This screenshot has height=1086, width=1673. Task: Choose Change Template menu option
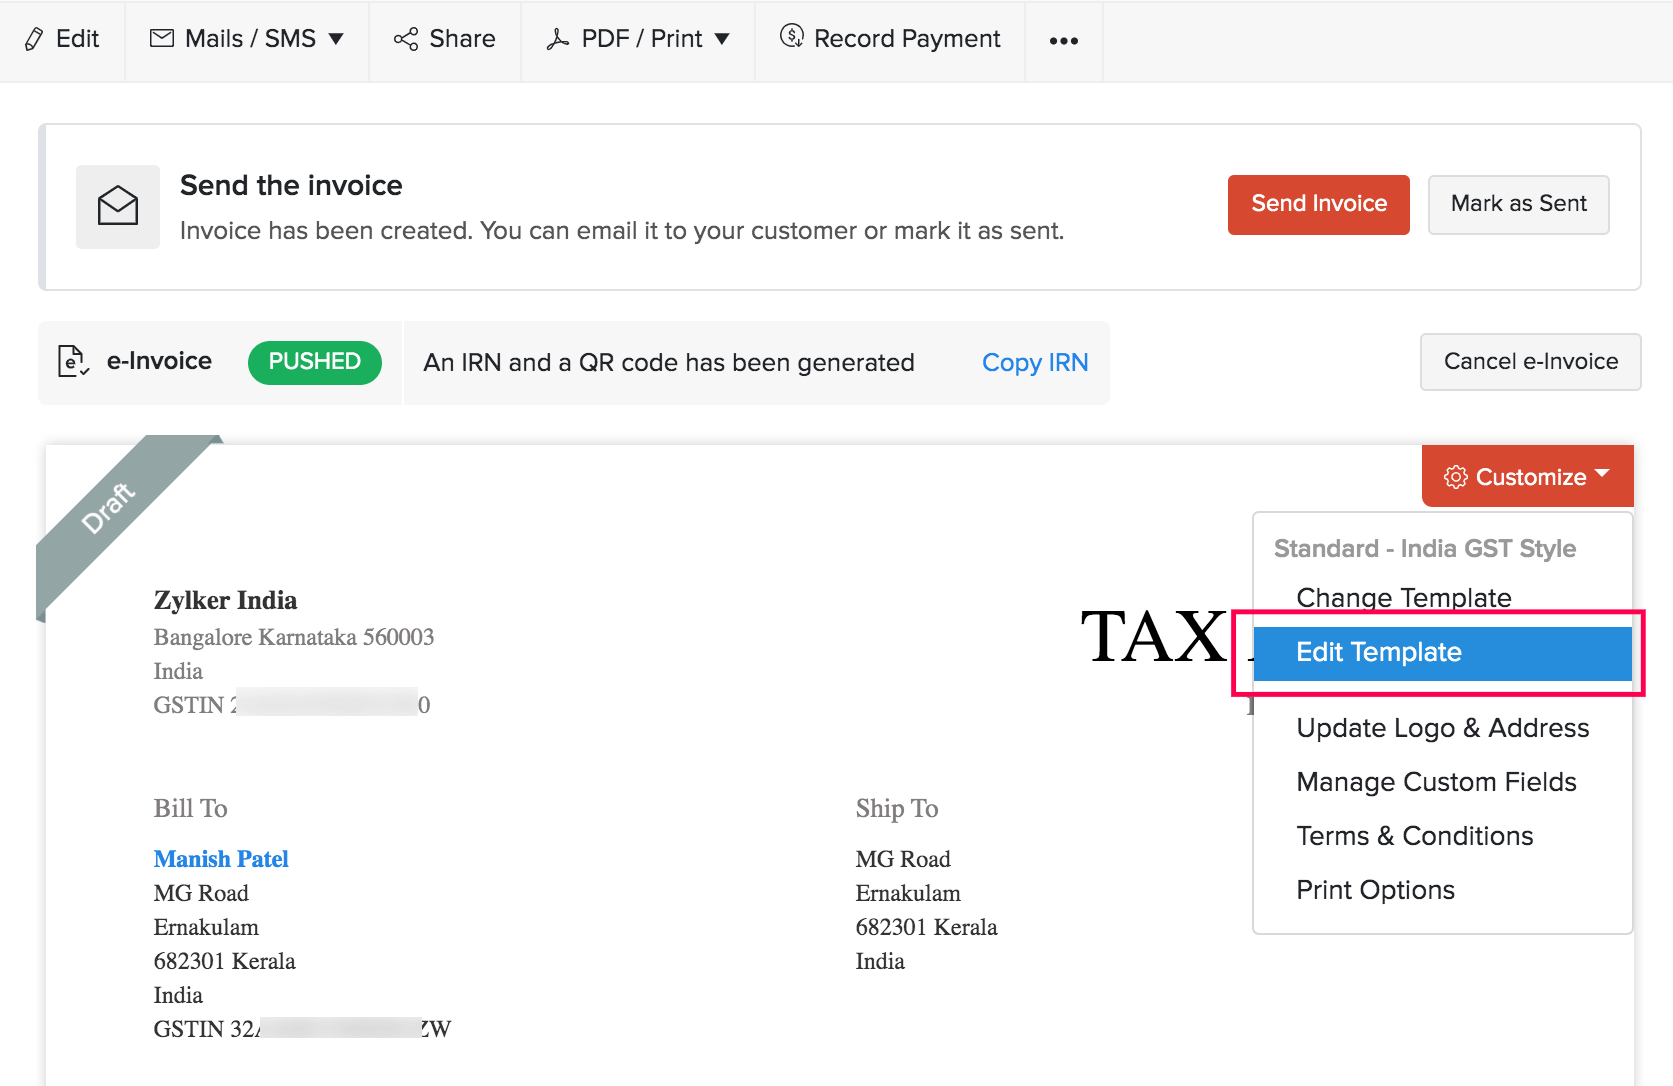1403,597
